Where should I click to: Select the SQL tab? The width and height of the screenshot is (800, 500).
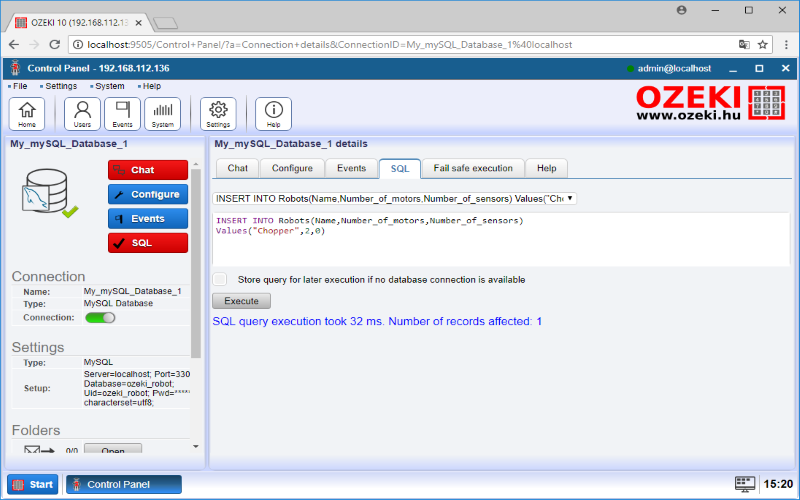(x=400, y=169)
